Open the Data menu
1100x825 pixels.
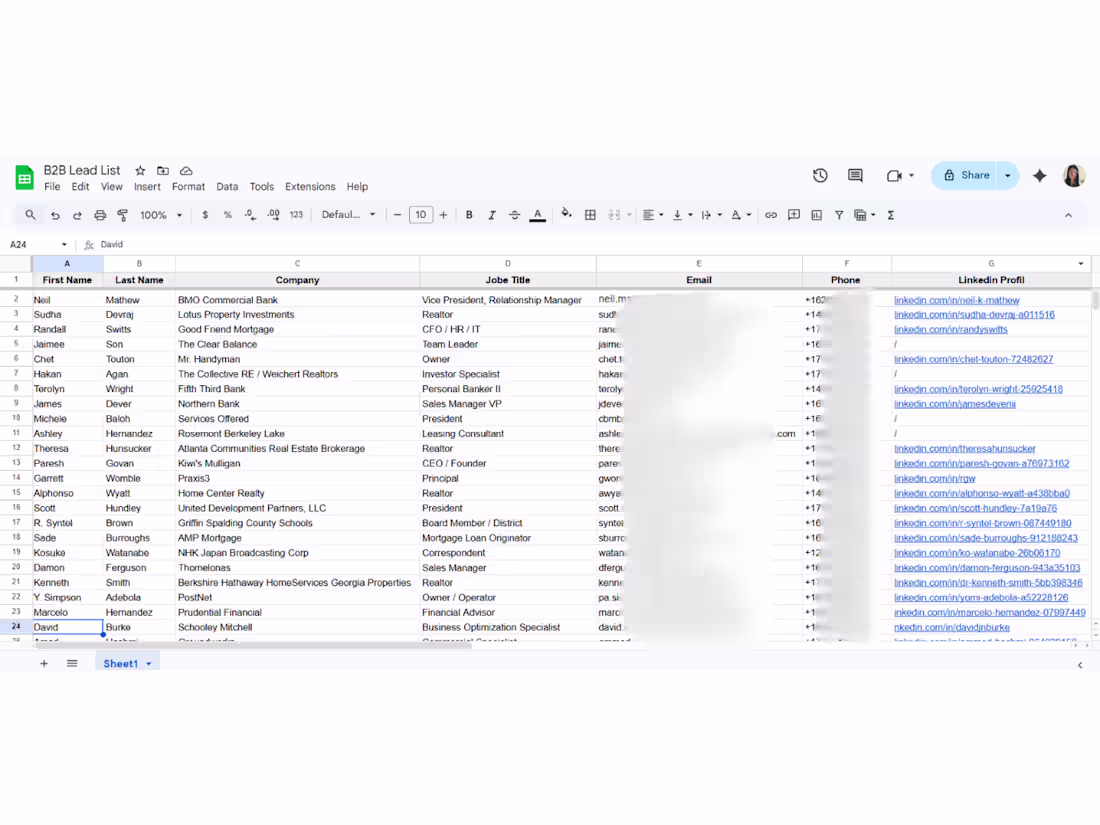(x=227, y=187)
